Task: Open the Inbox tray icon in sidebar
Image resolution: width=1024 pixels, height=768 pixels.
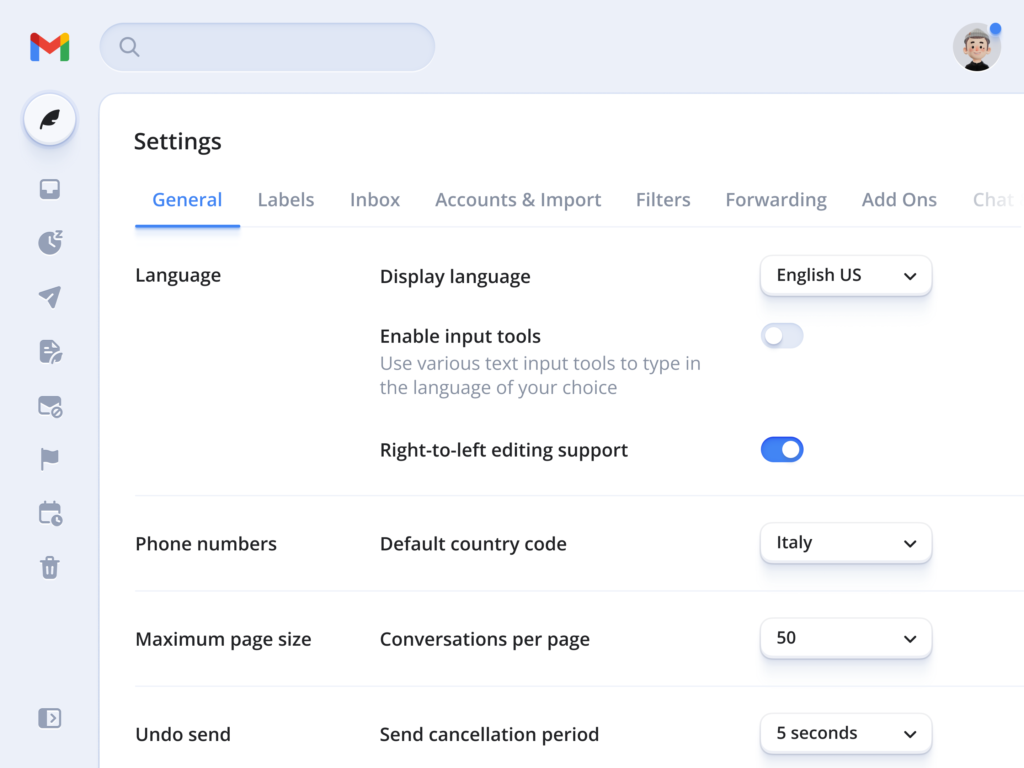Action: point(50,189)
